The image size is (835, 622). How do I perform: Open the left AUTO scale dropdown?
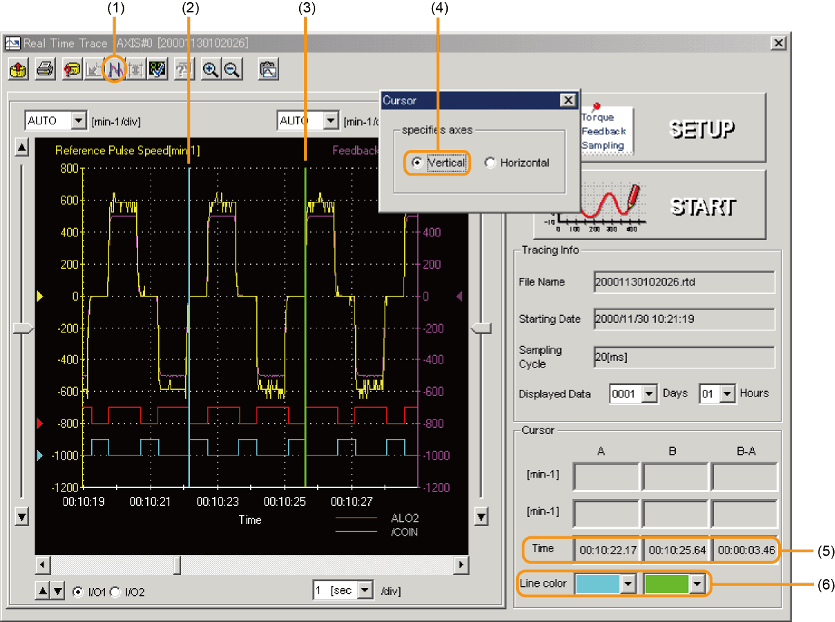pos(79,121)
